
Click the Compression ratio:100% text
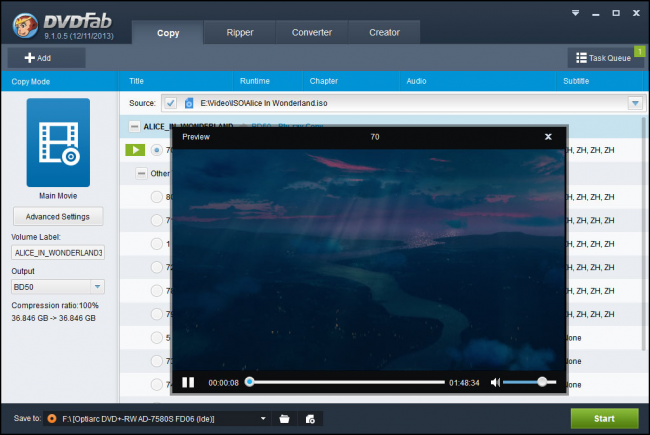click(55, 305)
